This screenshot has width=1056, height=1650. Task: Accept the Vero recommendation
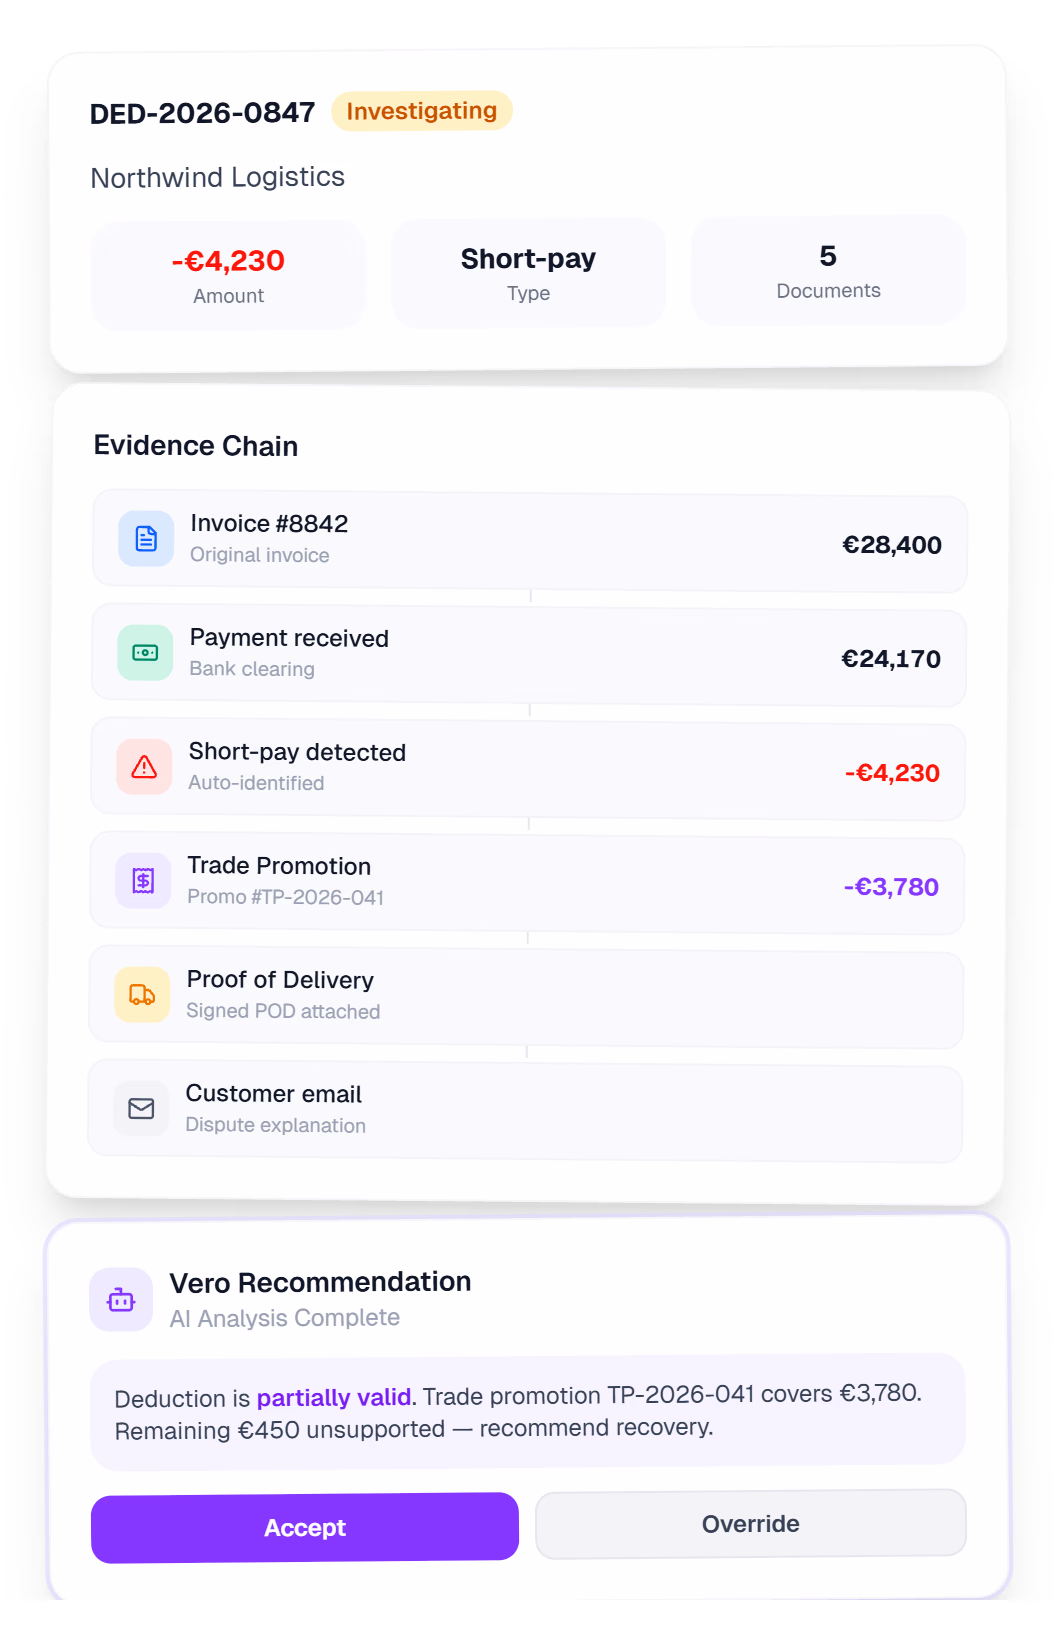[x=304, y=1527]
